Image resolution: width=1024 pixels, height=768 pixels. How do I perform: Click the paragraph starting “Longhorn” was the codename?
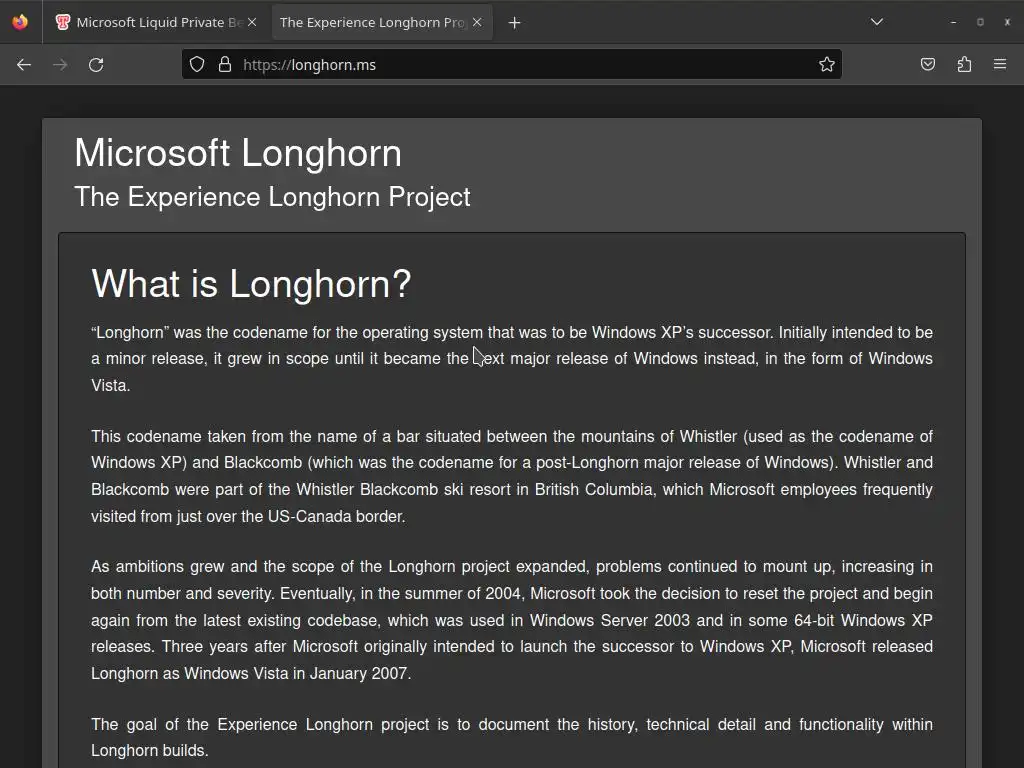(511, 359)
